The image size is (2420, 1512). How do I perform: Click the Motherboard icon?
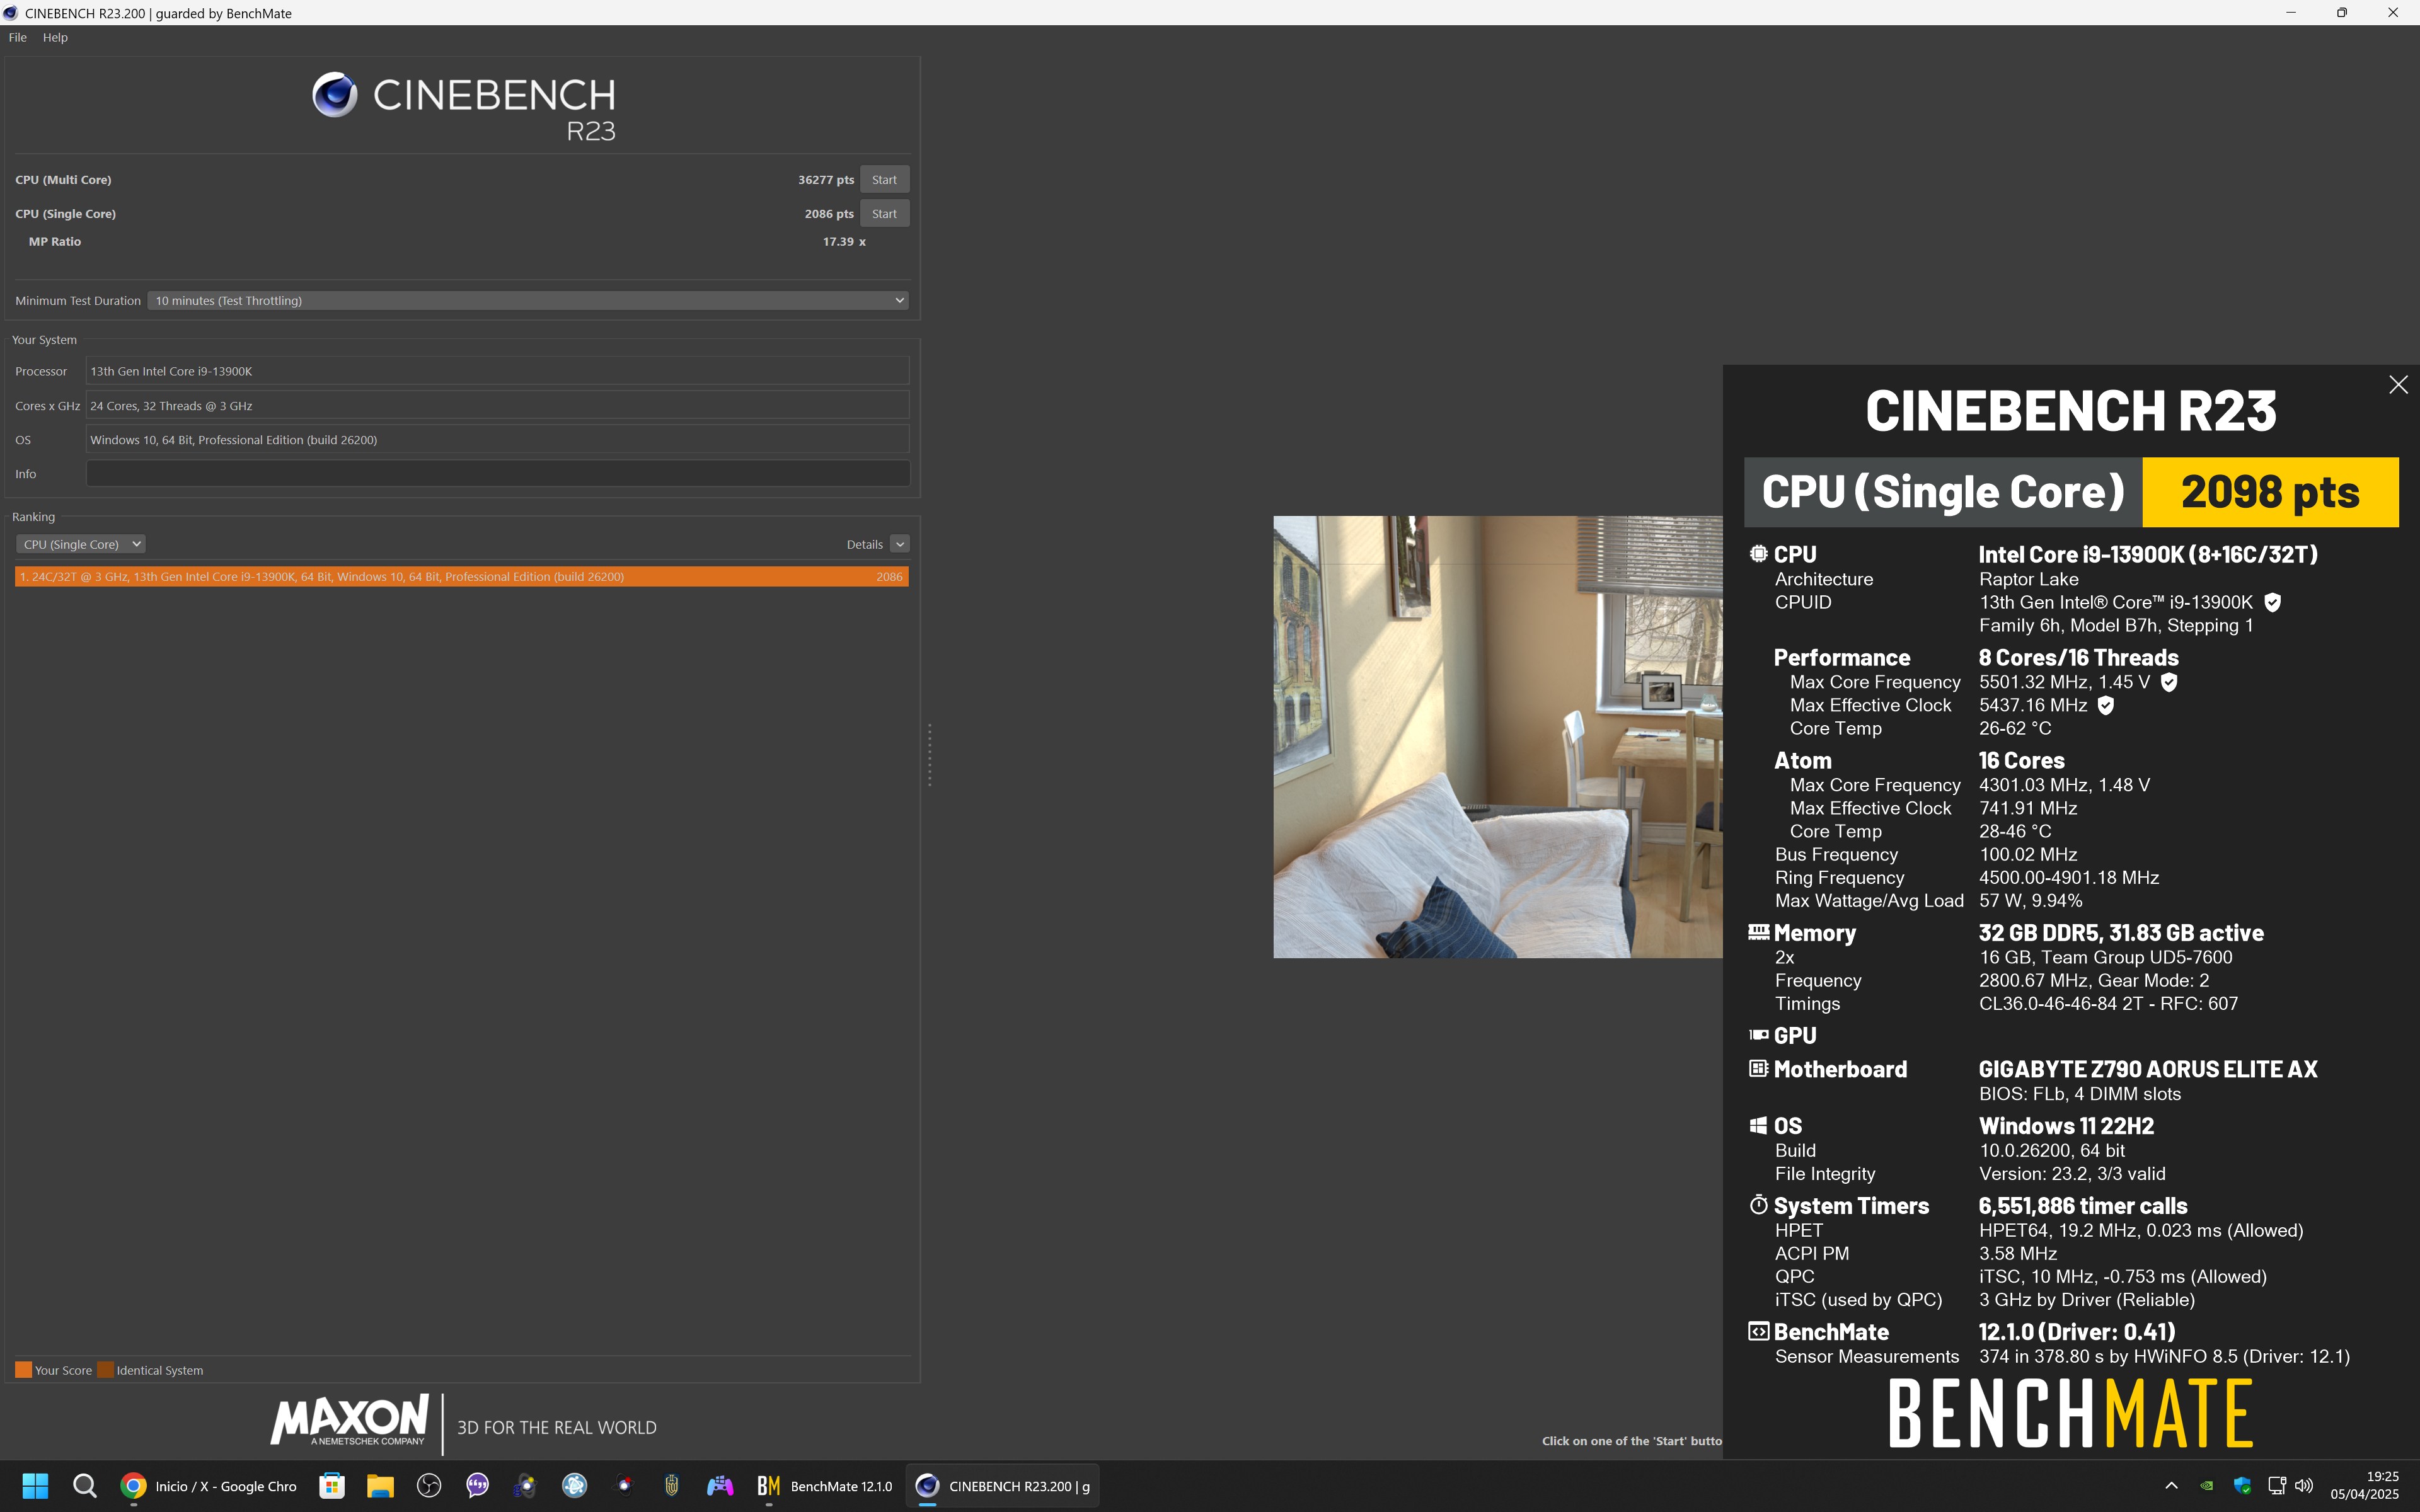click(1758, 1068)
